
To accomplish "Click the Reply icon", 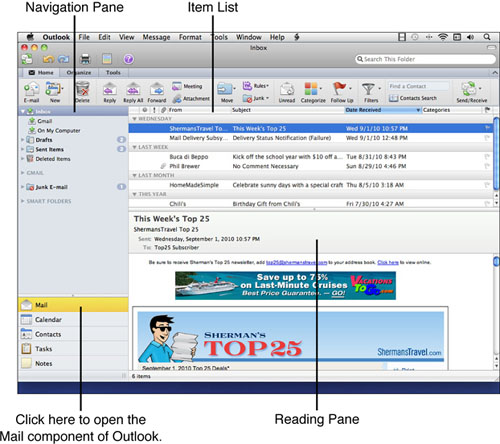I will pyautogui.click(x=110, y=89).
